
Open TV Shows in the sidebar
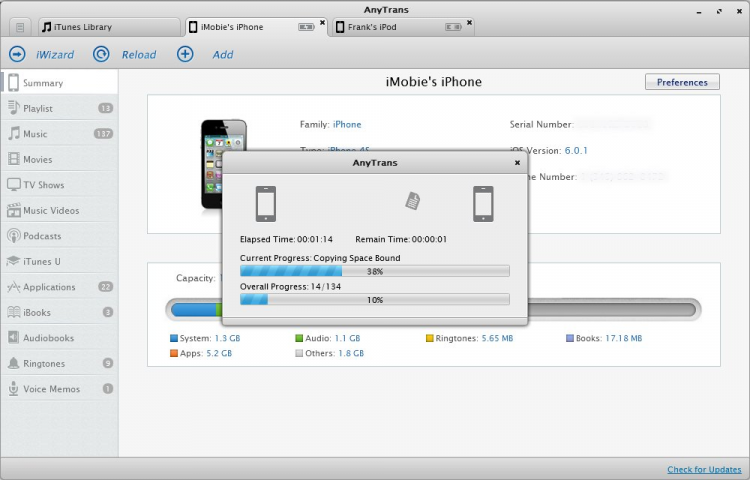[59, 185]
